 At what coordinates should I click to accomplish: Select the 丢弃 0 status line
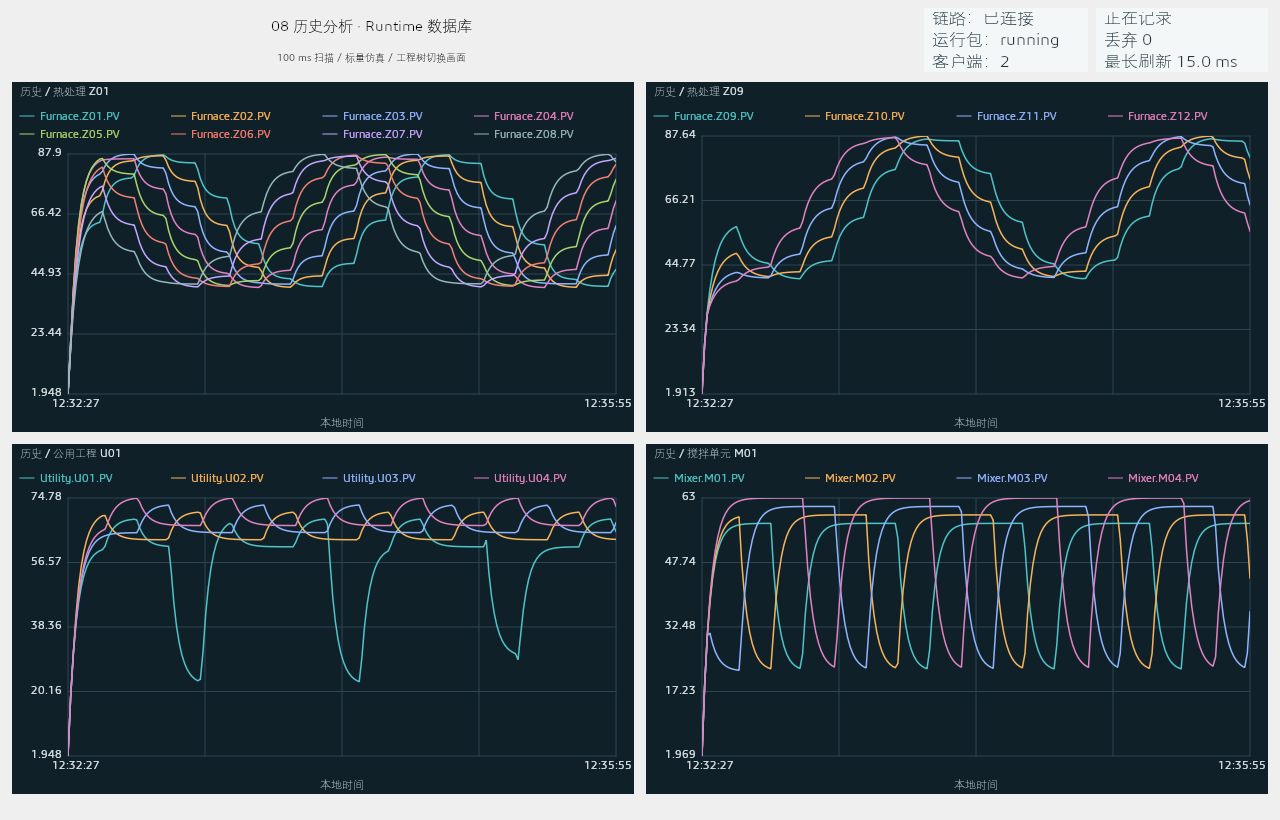tap(1128, 40)
